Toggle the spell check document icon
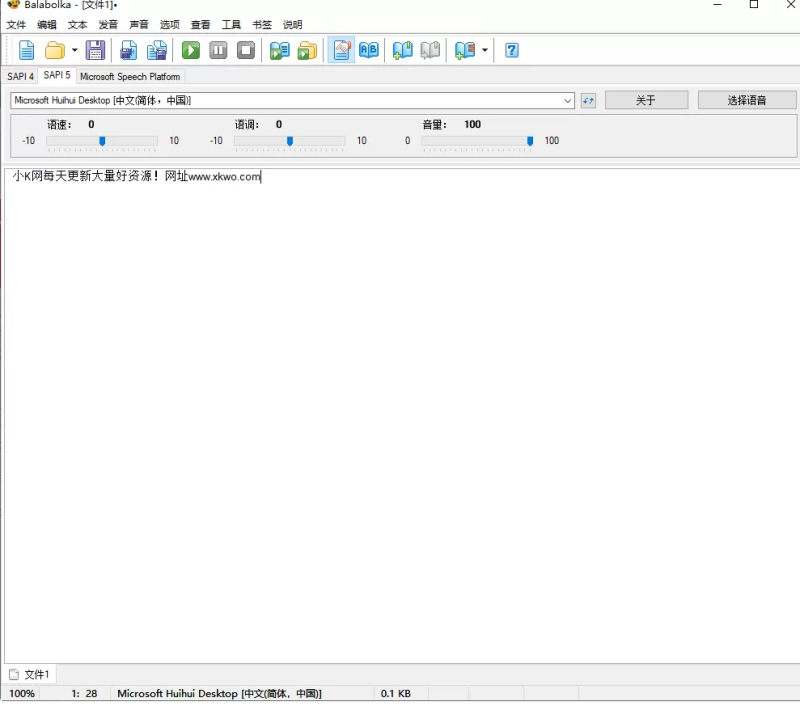This screenshot has width=800, height=706. 341,50
